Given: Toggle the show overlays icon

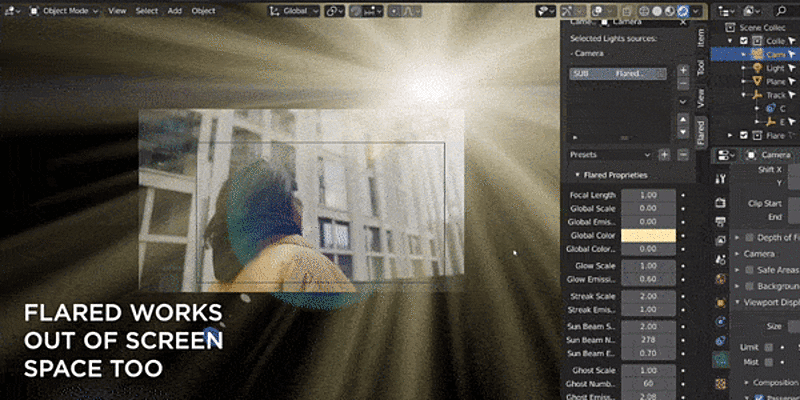Looking at the screenshot, I should tap(596, 11).
